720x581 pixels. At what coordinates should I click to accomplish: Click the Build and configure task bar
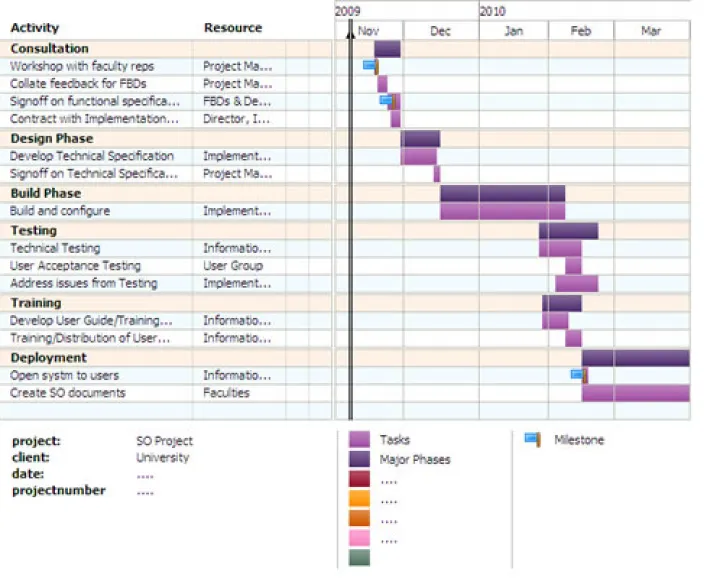502,211
